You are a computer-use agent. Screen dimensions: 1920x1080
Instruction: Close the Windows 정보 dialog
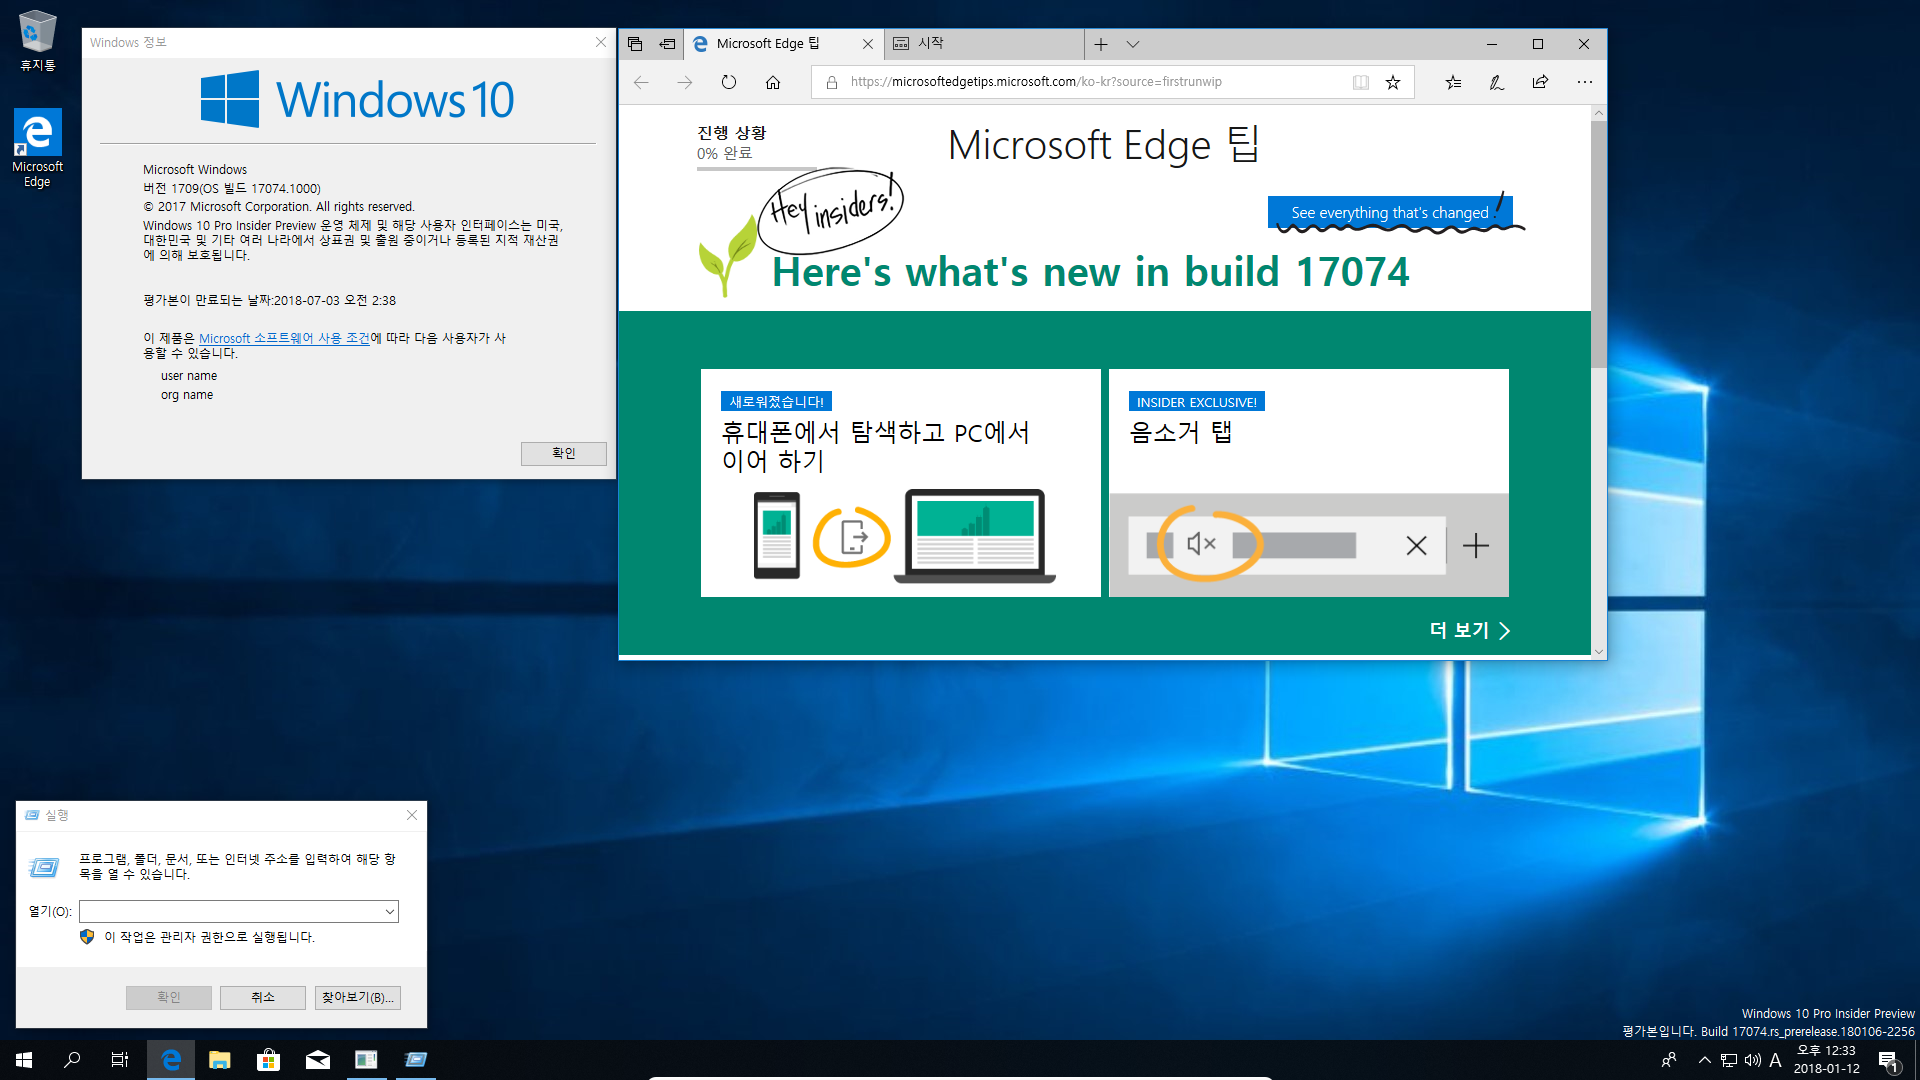[601, 42]
